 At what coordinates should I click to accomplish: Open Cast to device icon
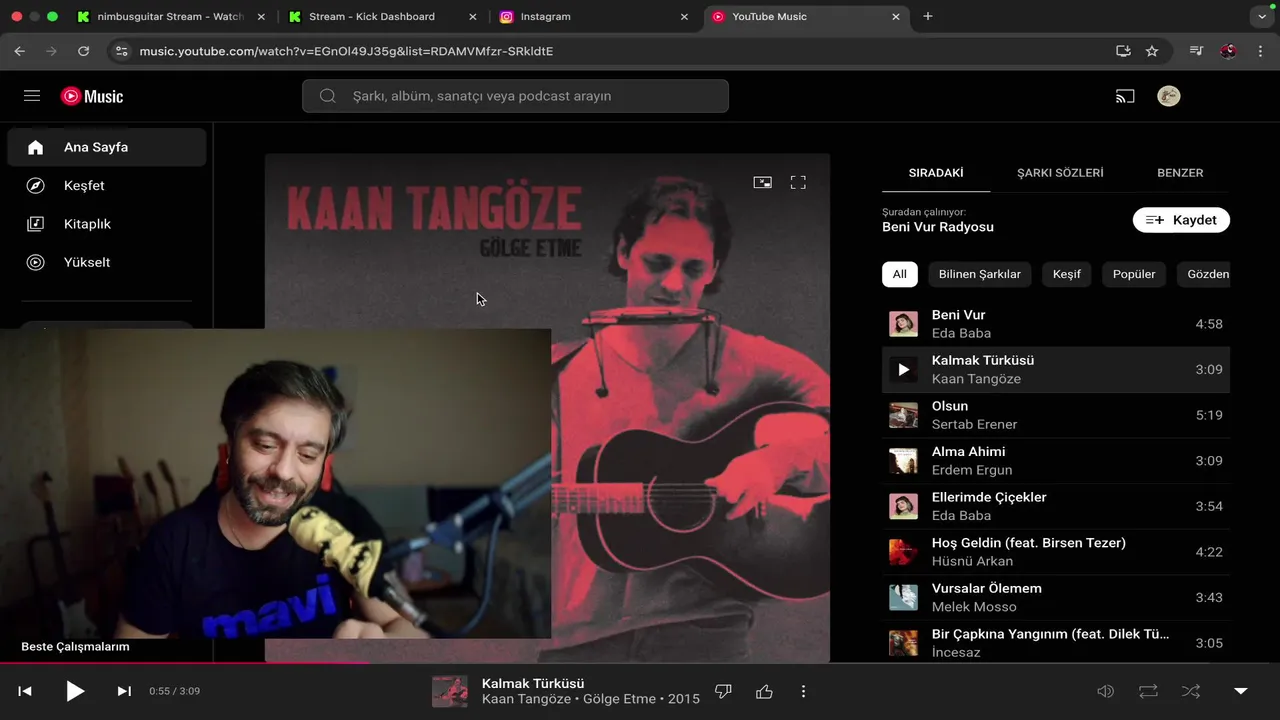[x=1125, y=96]
